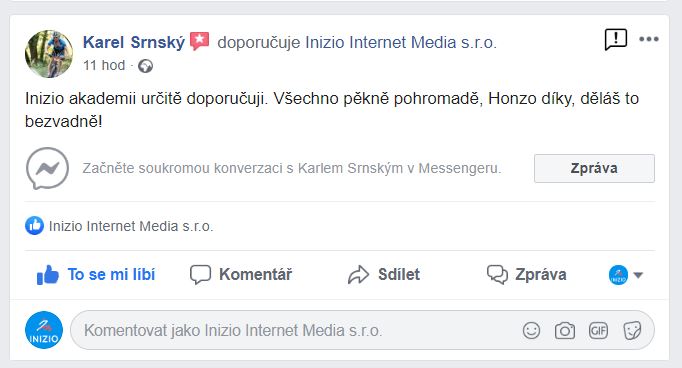The width and height of the screenshot is (682, 368).
Task: Open Inizio Internet Media s.r.o. page link
Action: tap(401, 42)
